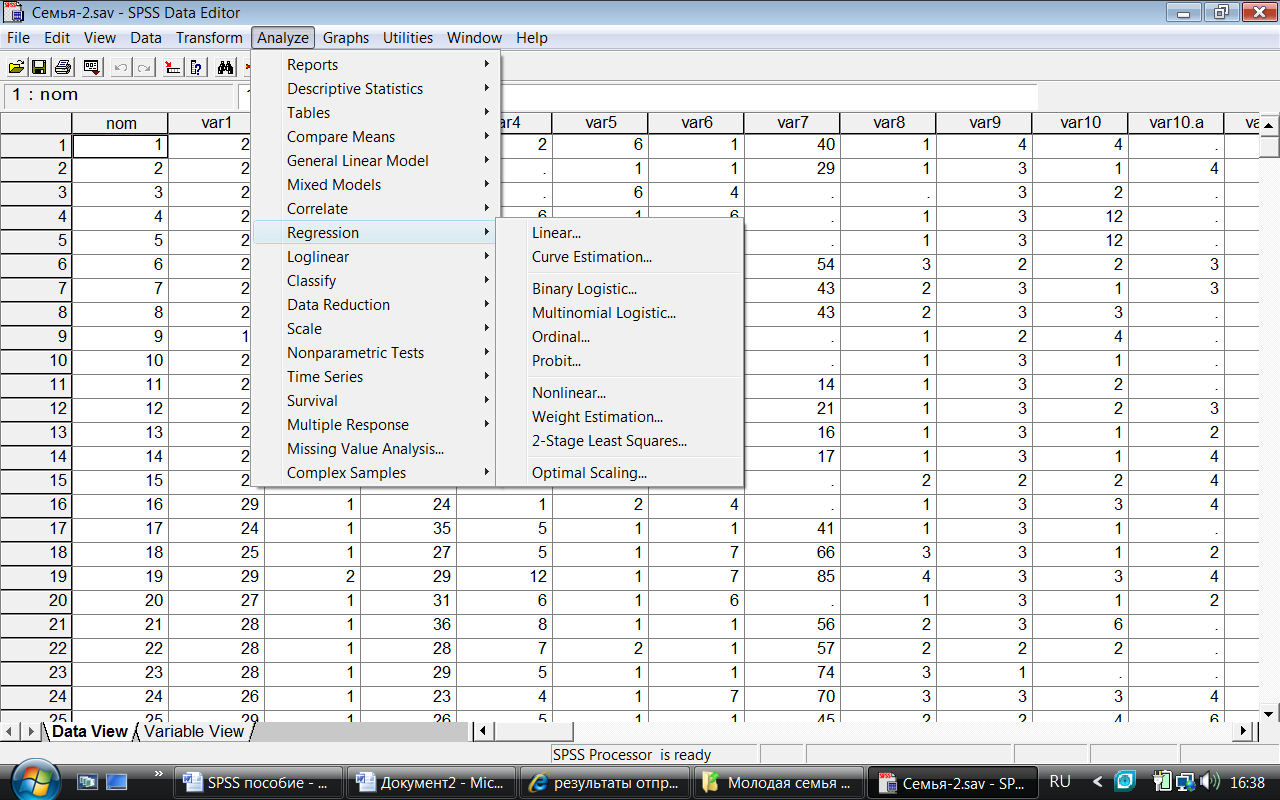Select Curve Estimation option
Image resolution: width=1280 pixels, height=800 pixels.
(620, 257)
